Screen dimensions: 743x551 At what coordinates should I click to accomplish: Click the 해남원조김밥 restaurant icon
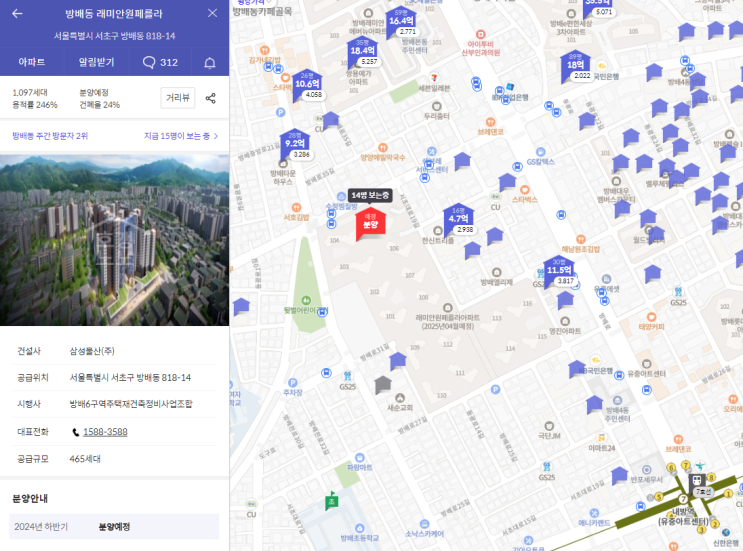(581, 239)
